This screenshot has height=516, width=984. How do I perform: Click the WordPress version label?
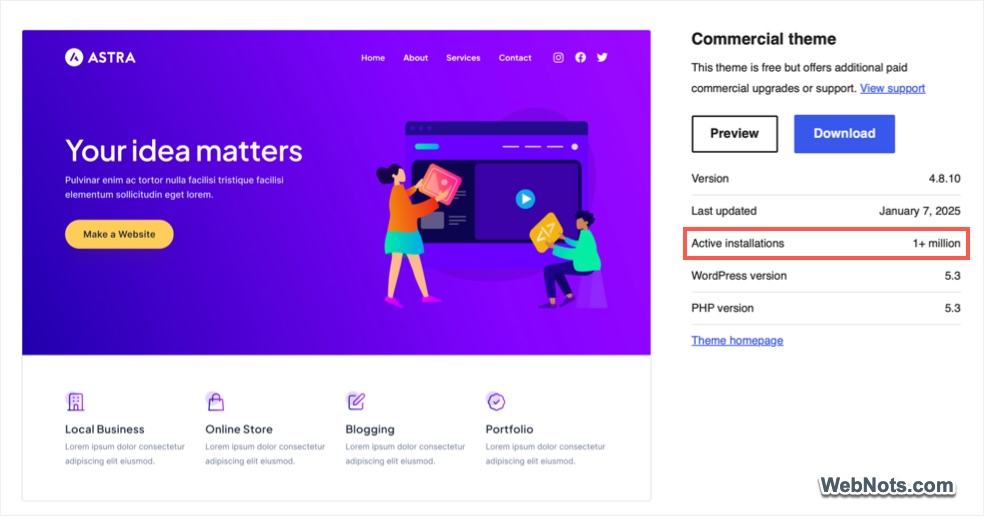pos(739,276)
